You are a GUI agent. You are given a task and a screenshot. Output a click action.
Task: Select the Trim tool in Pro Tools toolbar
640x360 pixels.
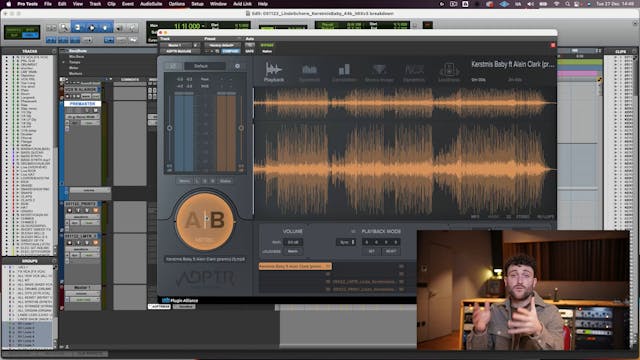78,28
